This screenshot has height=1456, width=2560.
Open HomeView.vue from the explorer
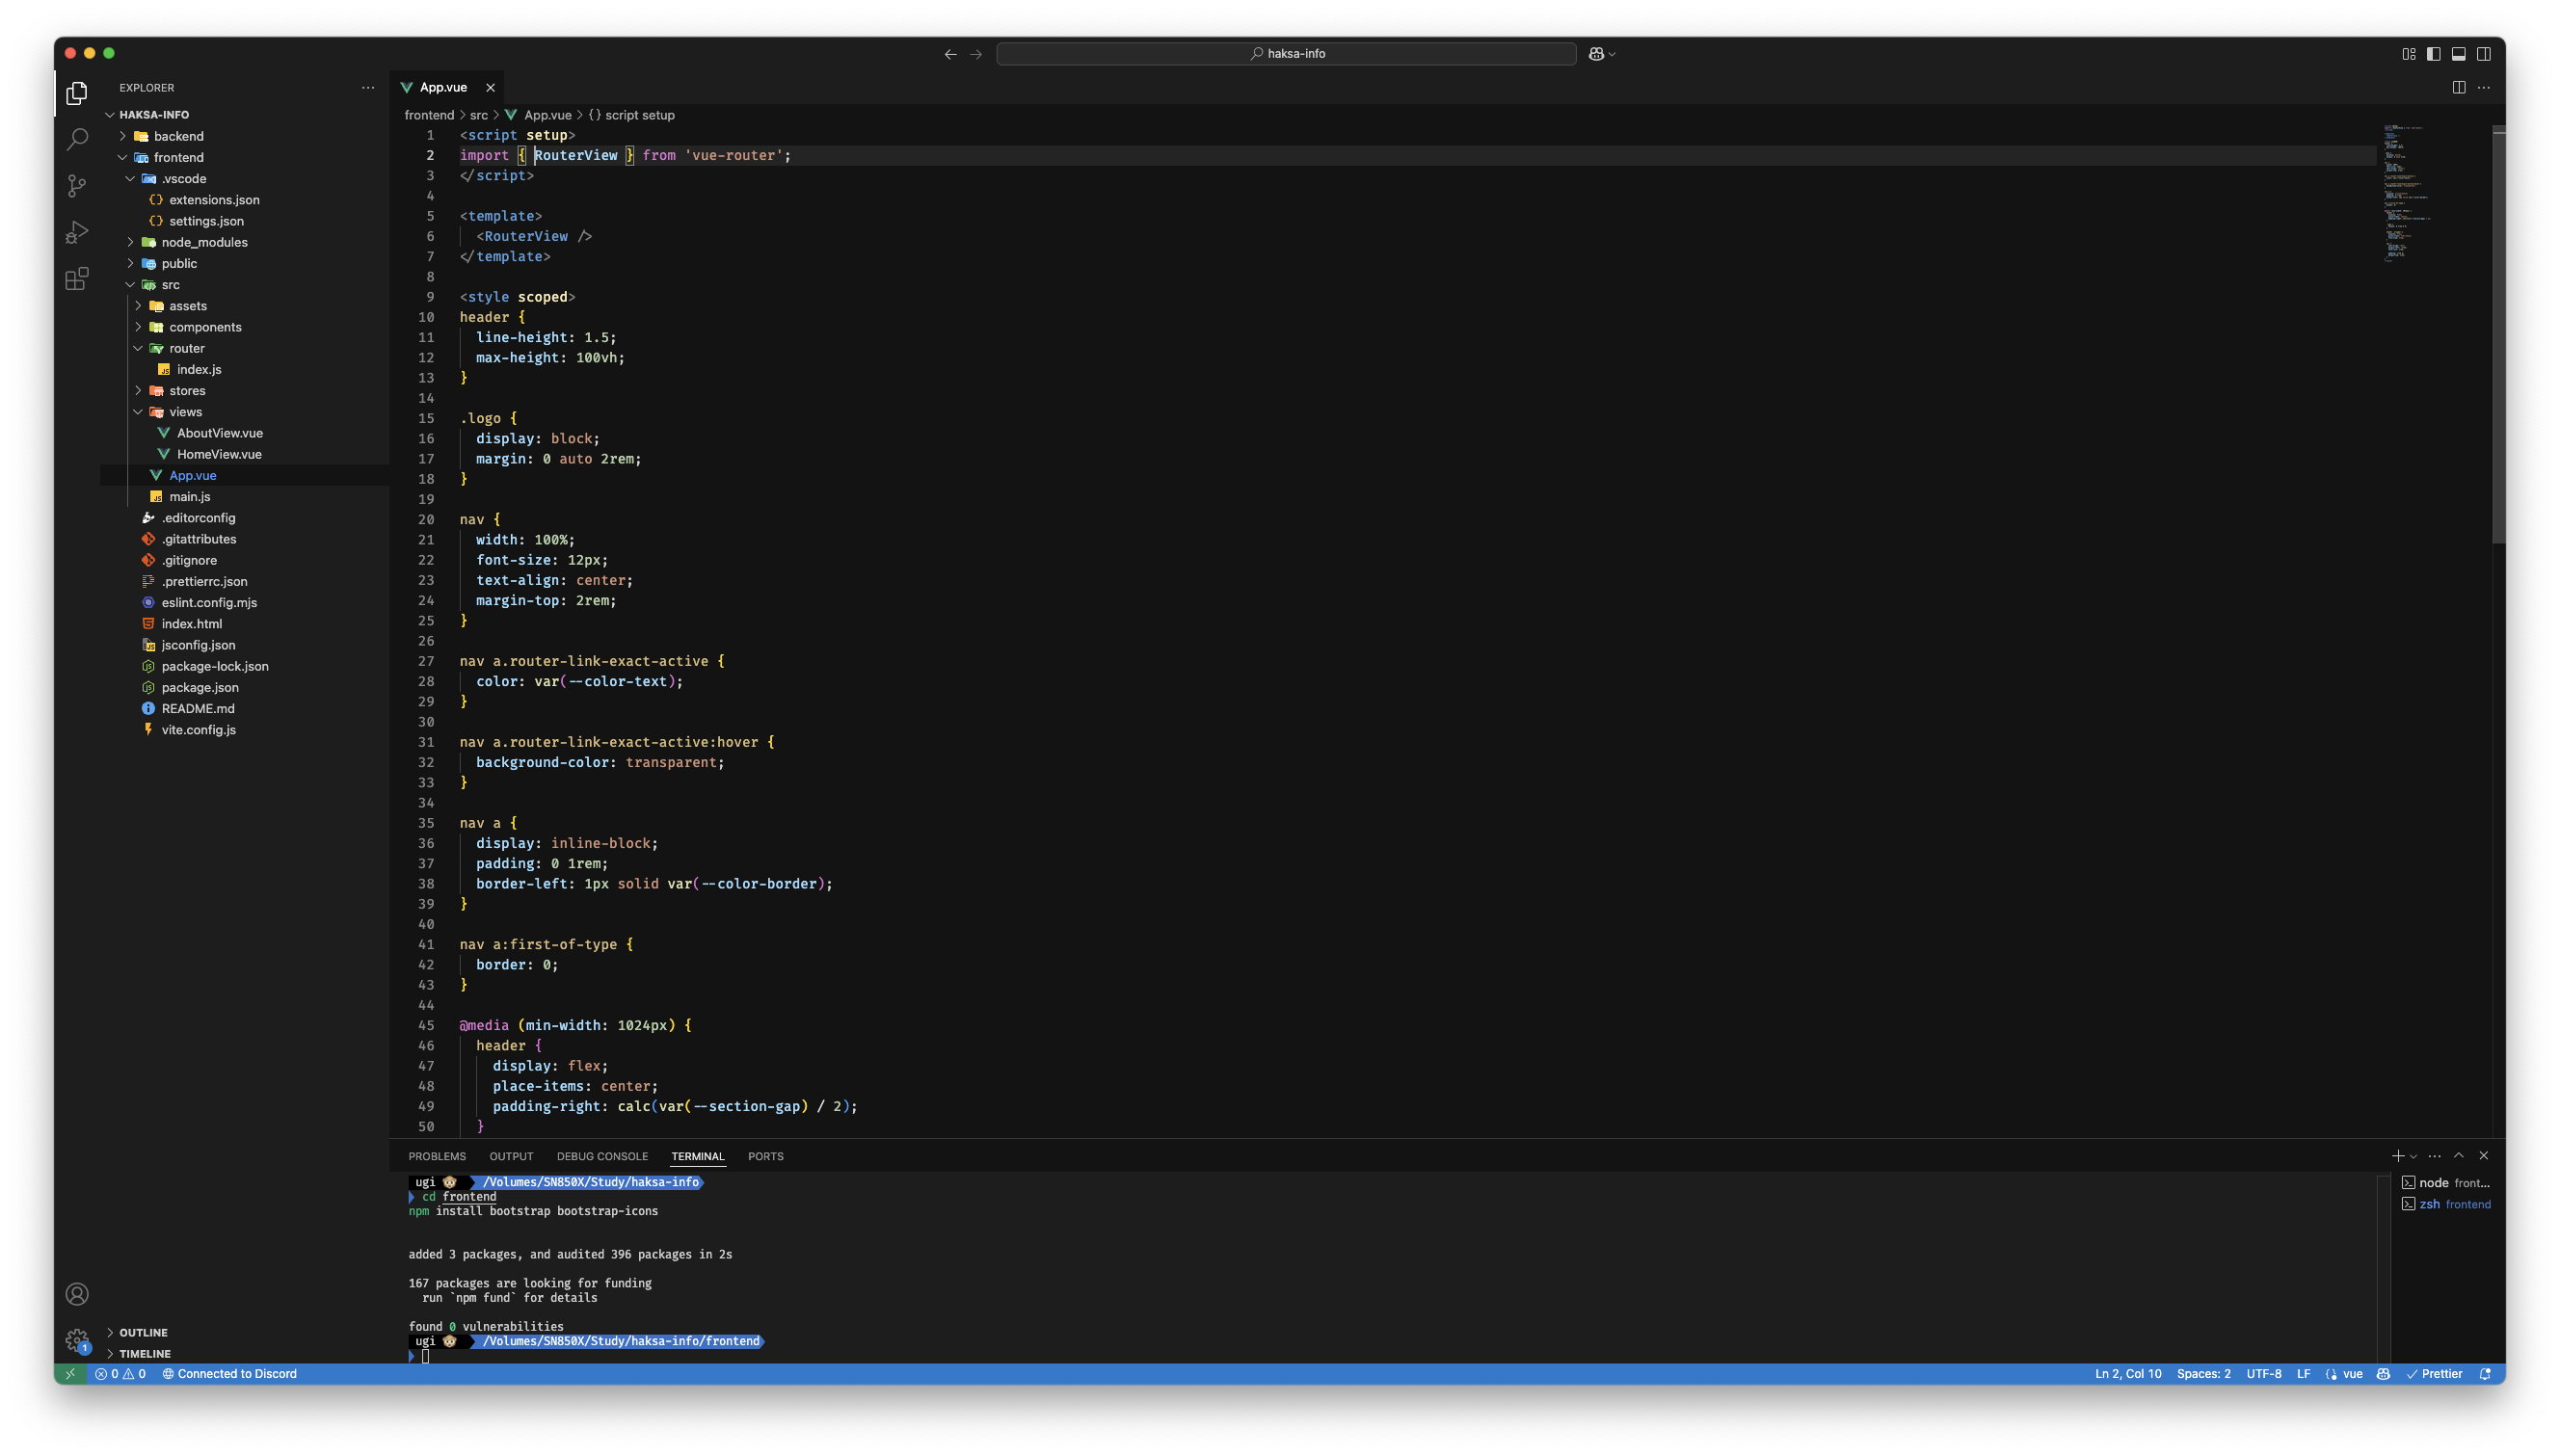(219, 455)
